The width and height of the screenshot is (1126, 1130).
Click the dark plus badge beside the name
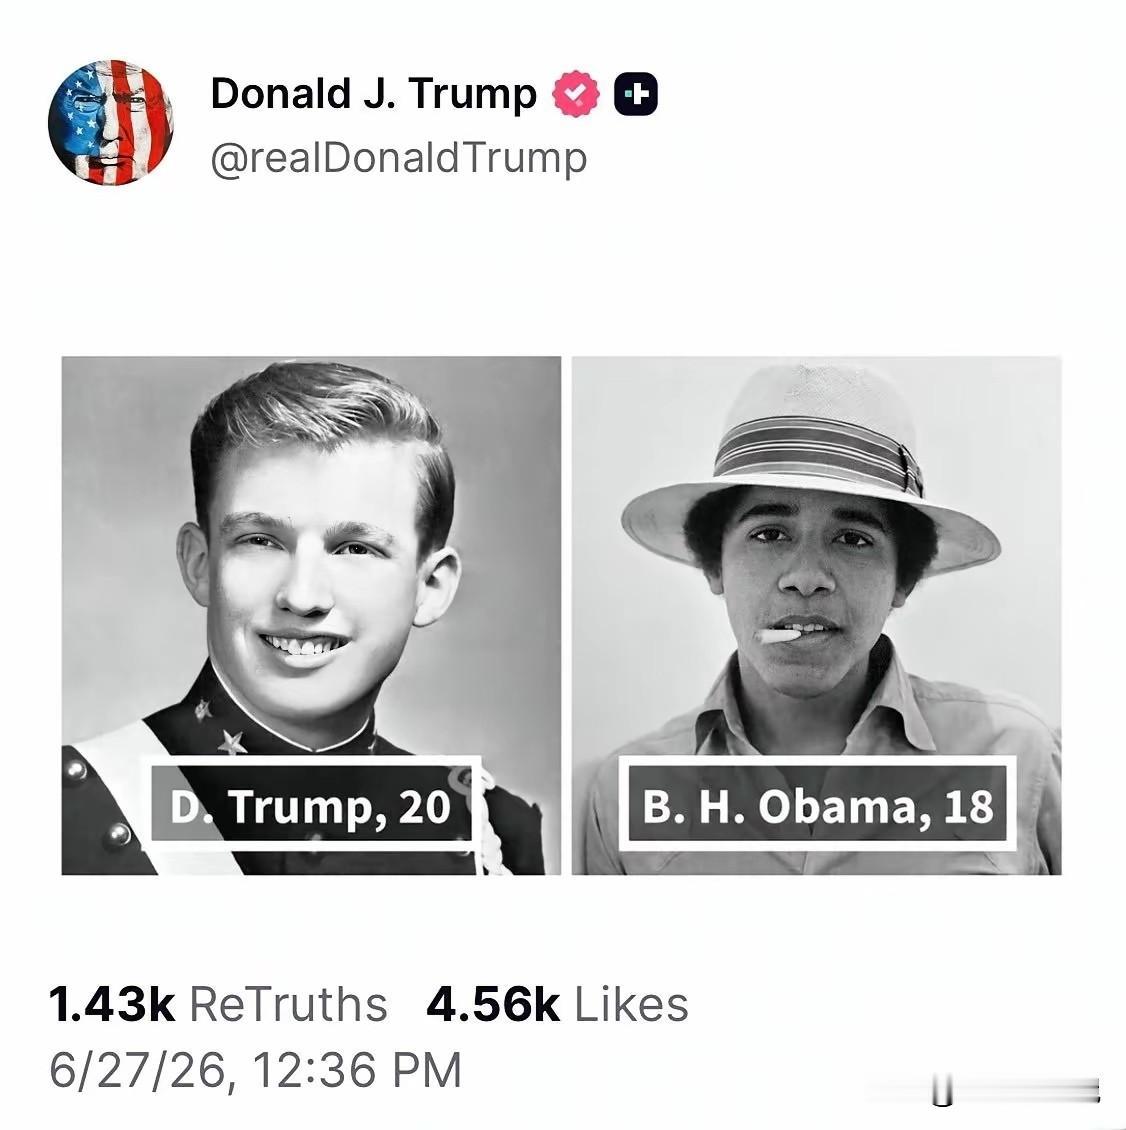point(636,94)
